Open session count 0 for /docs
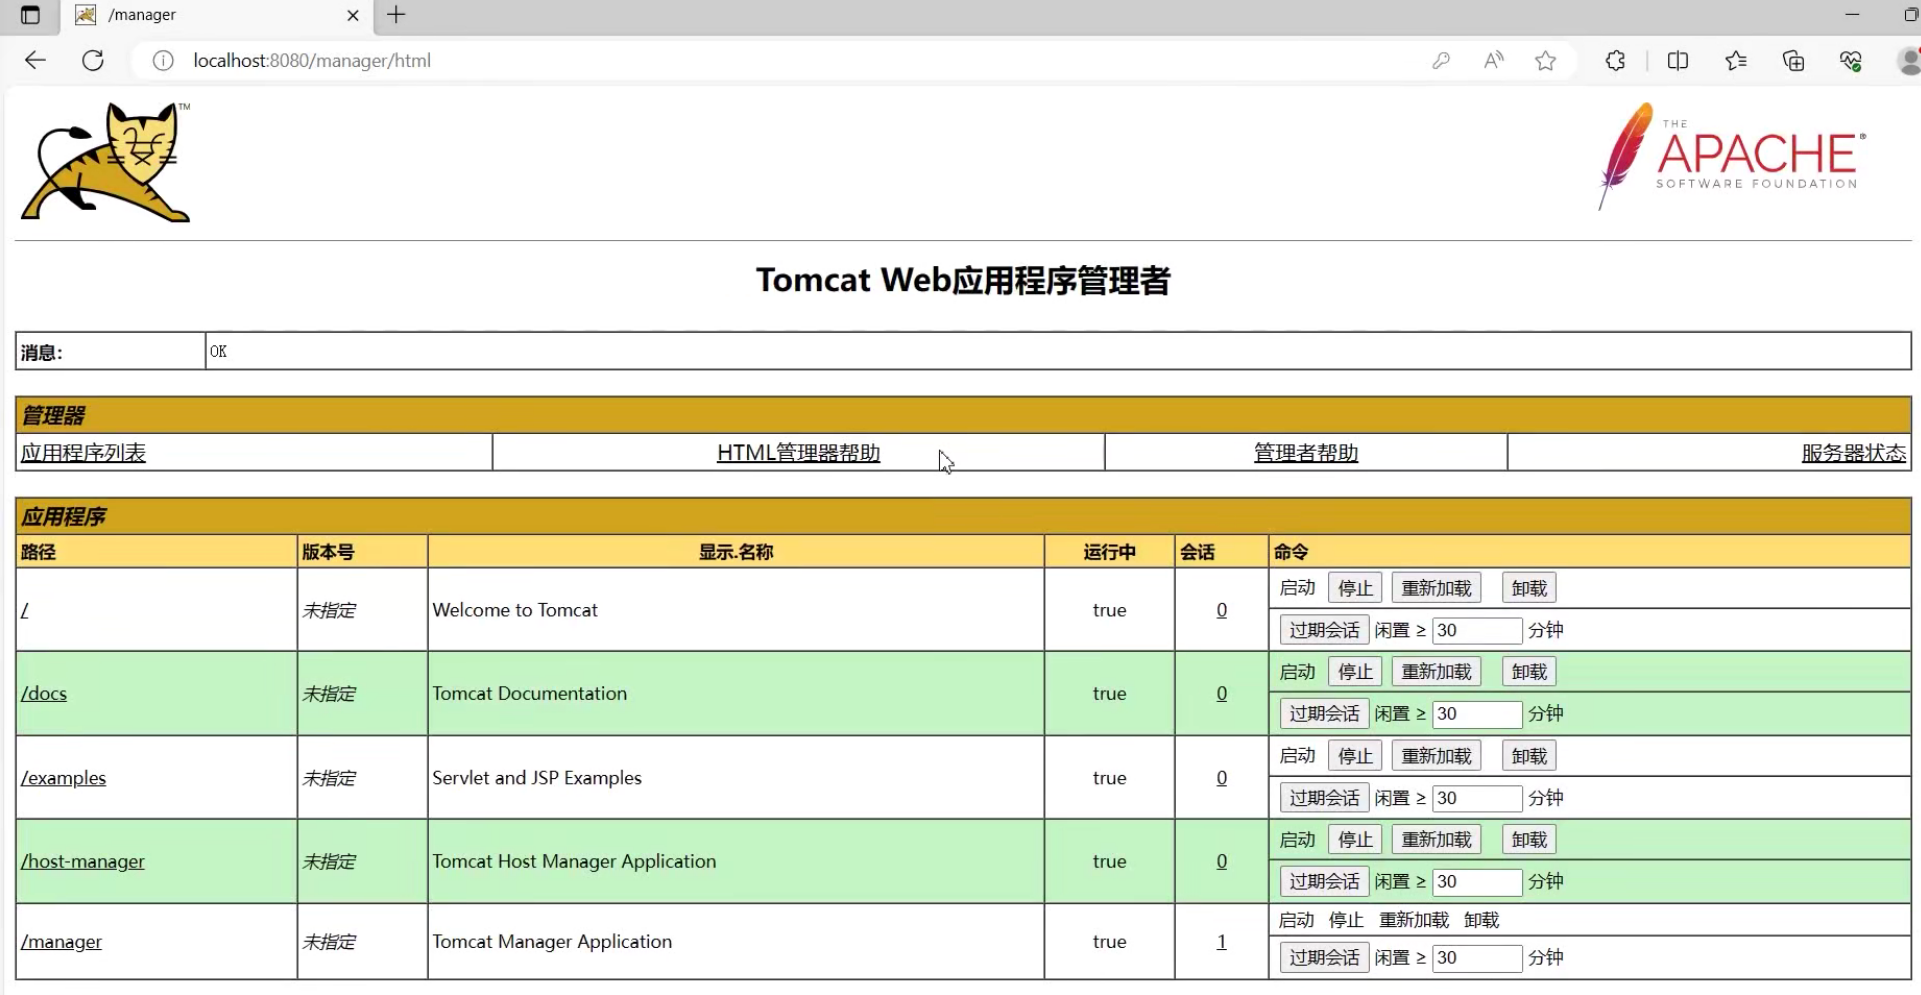This screenshot has width=1921, height=995. point(1221,693)
